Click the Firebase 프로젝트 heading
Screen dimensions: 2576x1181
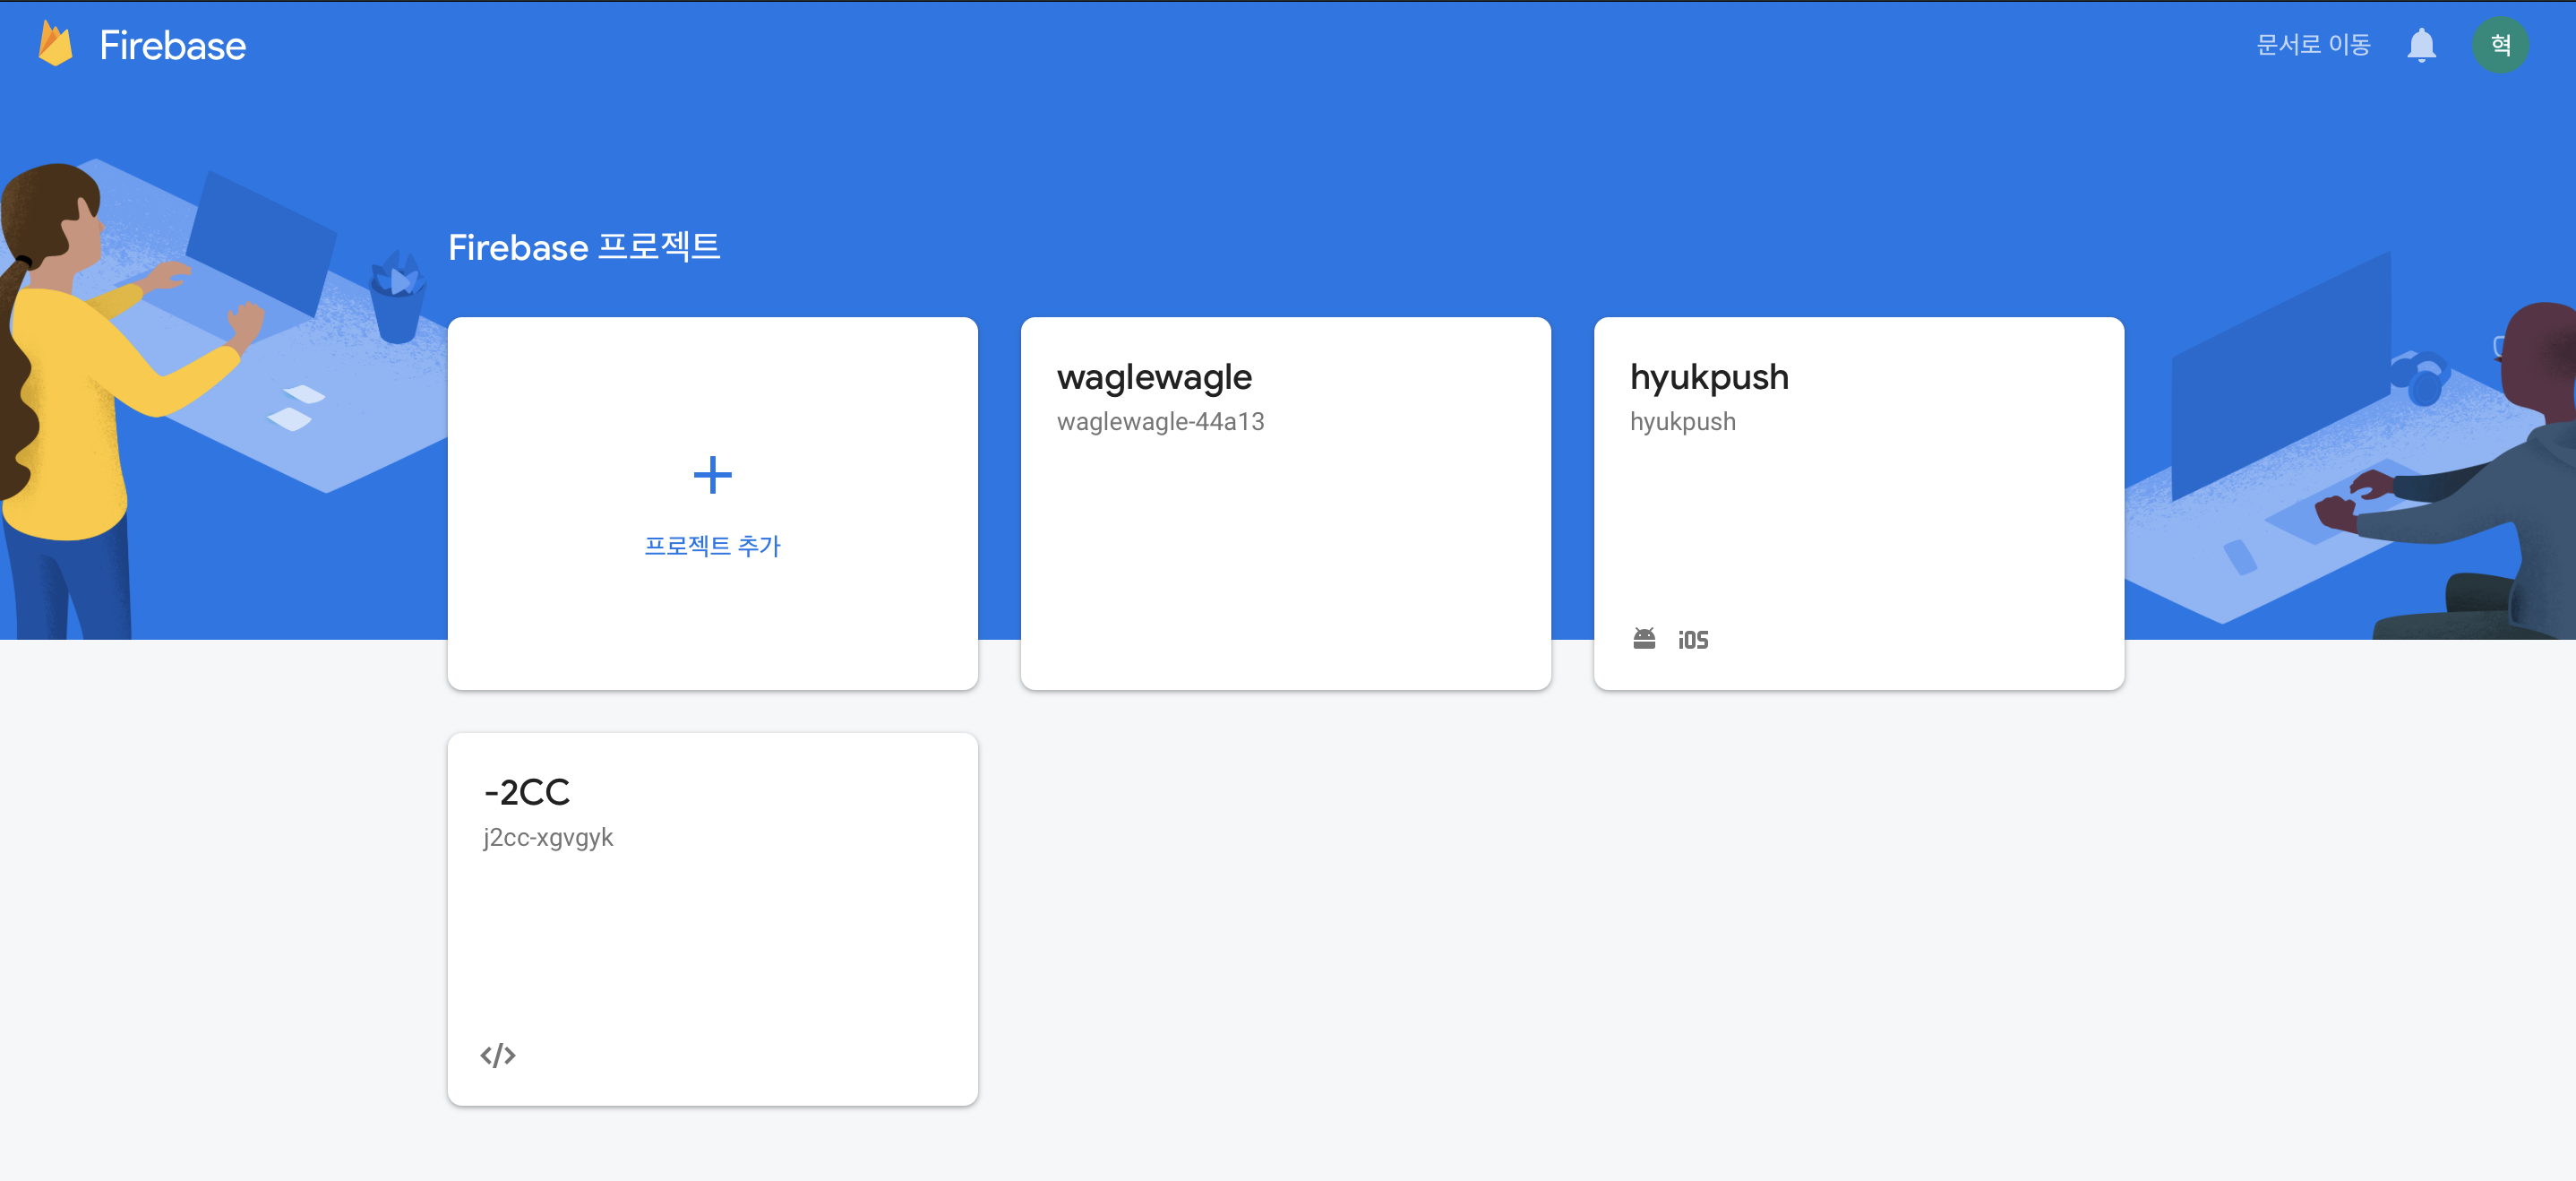tap(584, 247)
